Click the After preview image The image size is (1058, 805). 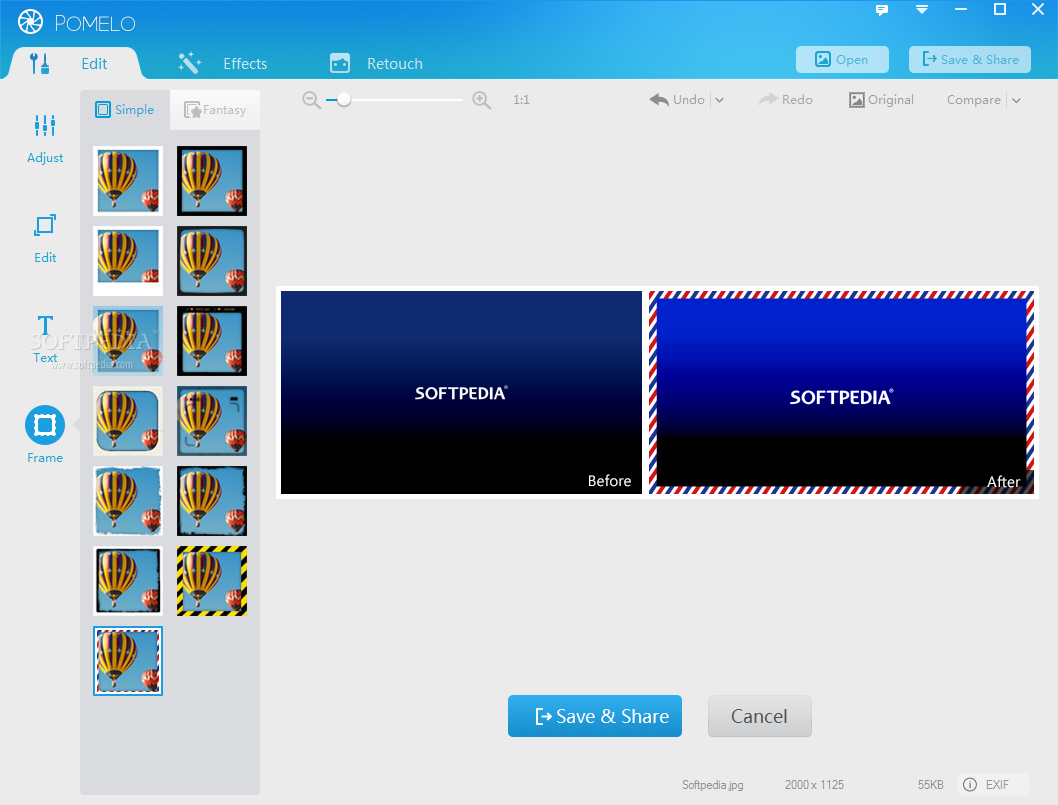841,392
